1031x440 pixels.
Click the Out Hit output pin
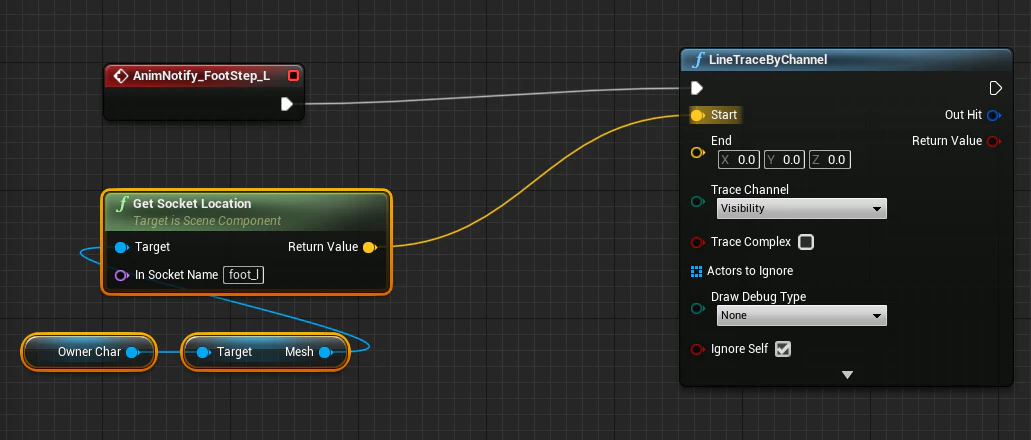[994, 115]
